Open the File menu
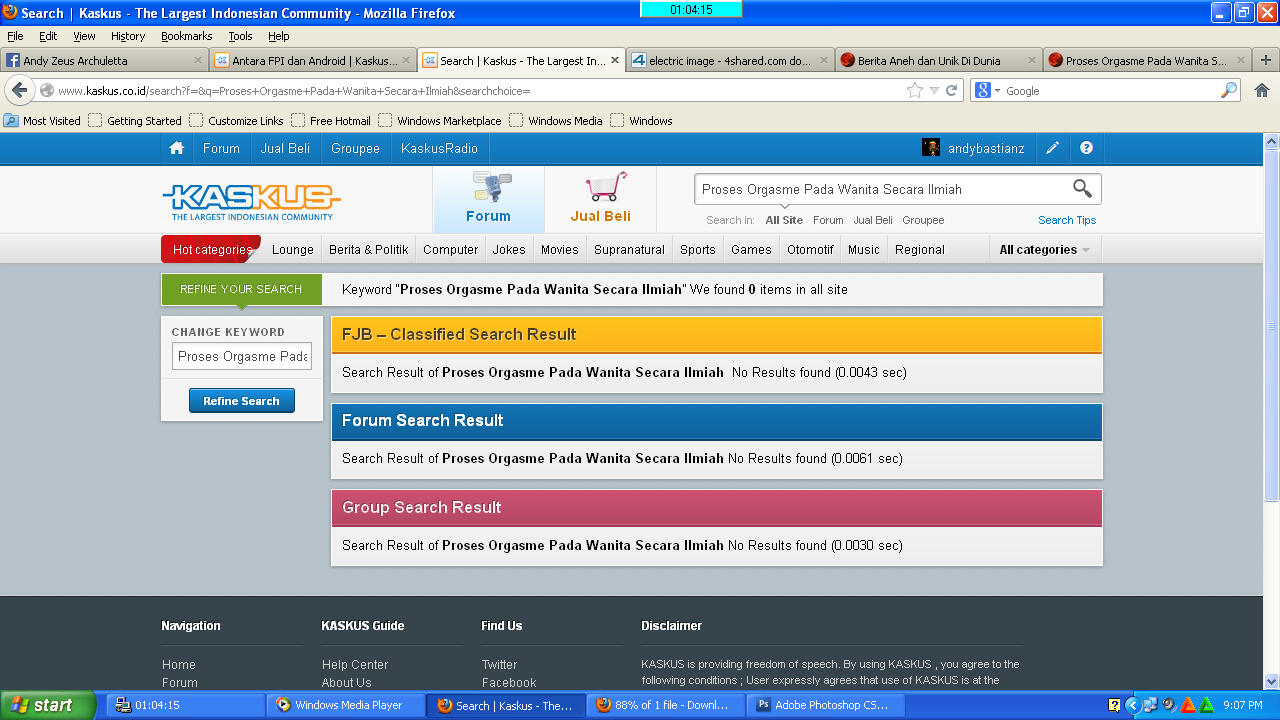Image resolution: width=1280 pixels, height=720 pixels. click(15, 36)
